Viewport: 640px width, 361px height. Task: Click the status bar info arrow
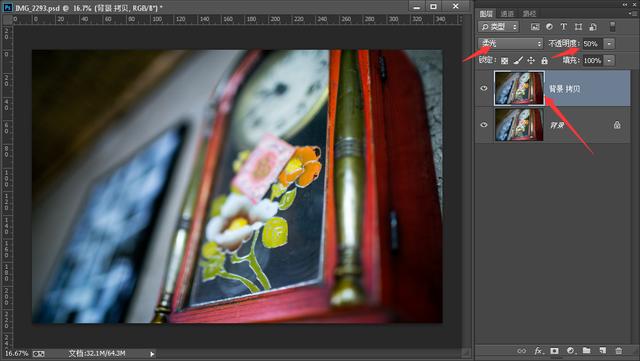click(152, 354)
